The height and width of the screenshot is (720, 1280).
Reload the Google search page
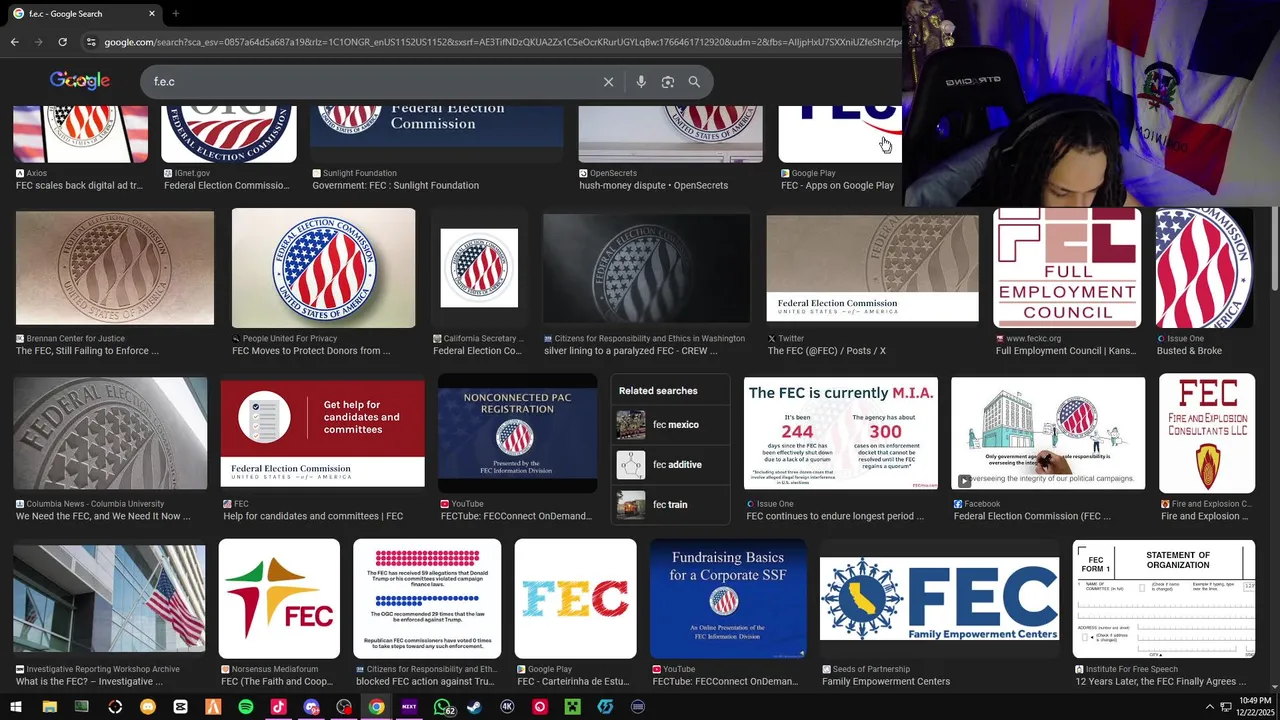click(62, 42)
